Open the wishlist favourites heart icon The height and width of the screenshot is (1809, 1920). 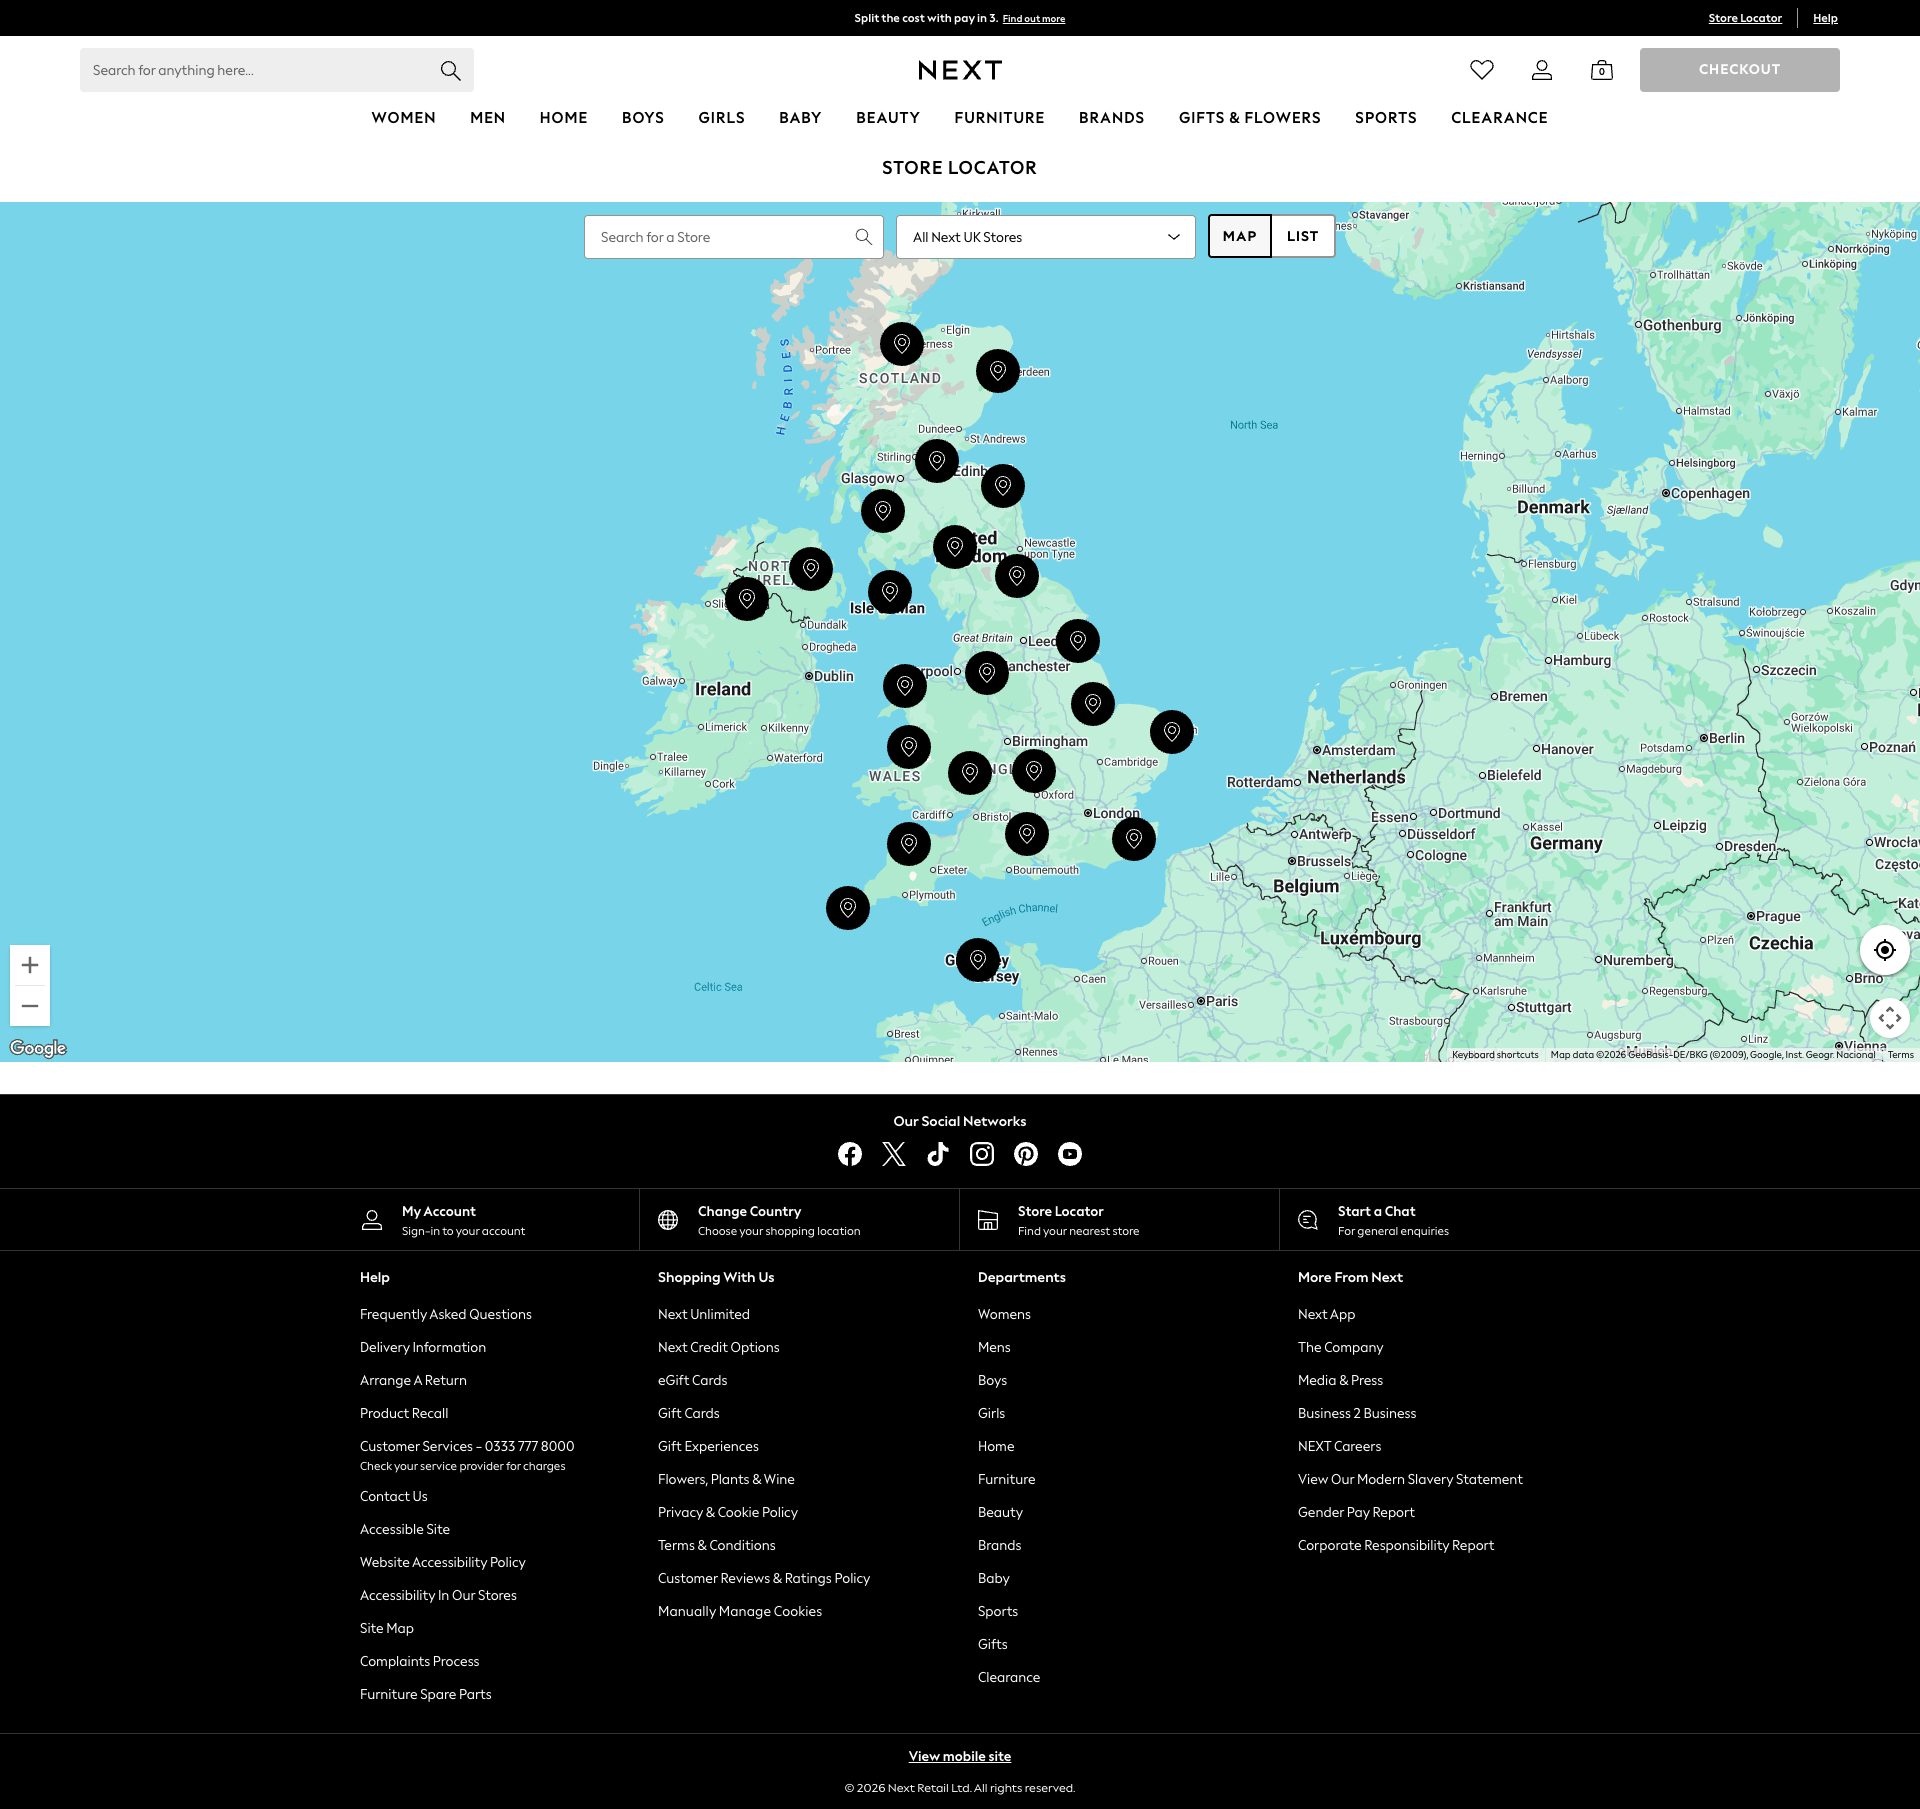[x=1482, y=69]
